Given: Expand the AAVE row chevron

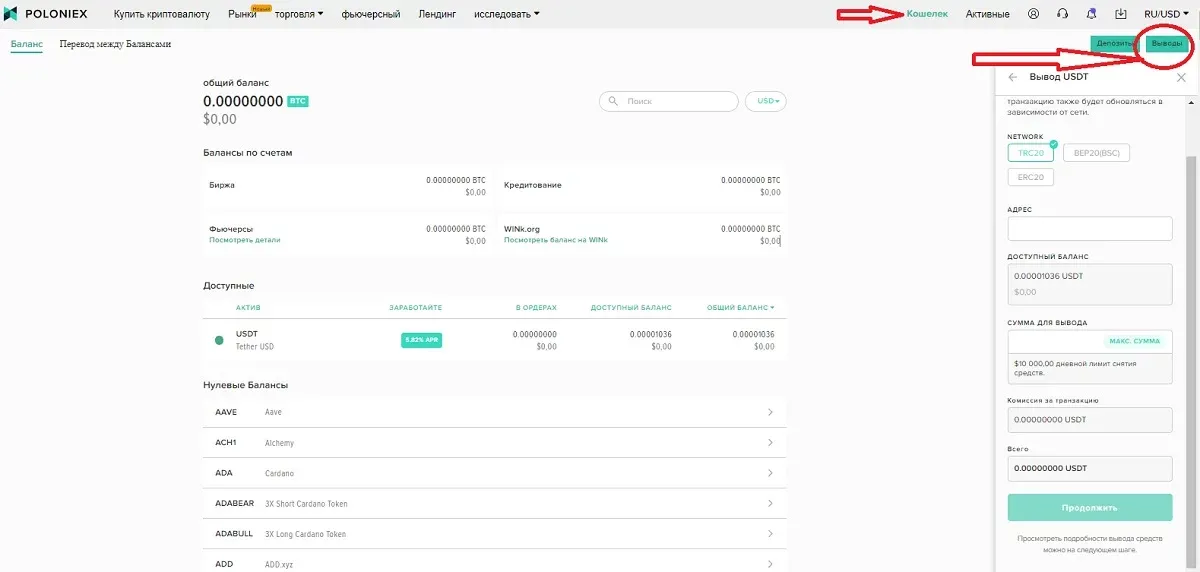Looking at the screenshot, I should coord(770,412).
